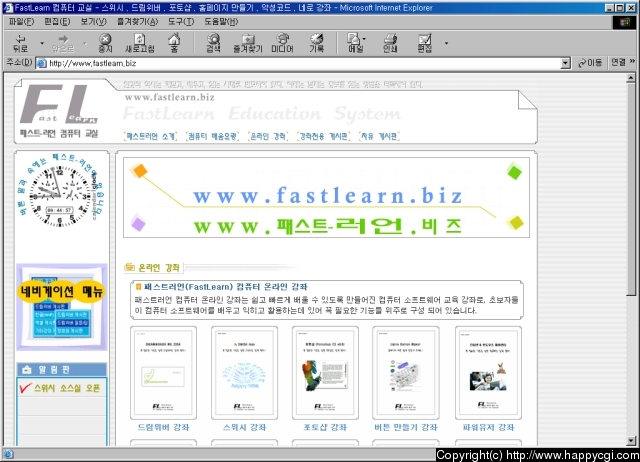The image size is (640, 462).
Task: Click the Back (뒤로) toolbar button
Action: (x=20, y=43)
